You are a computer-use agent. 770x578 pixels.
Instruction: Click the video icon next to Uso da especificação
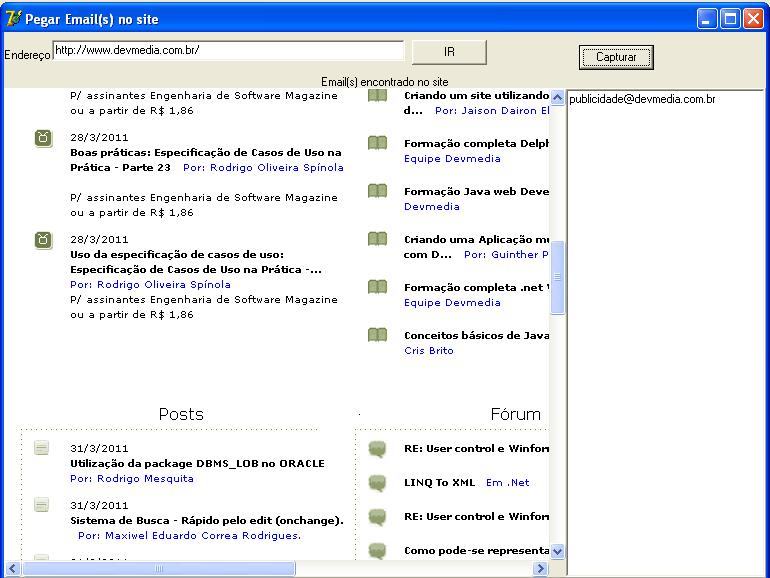pos(43,239)
